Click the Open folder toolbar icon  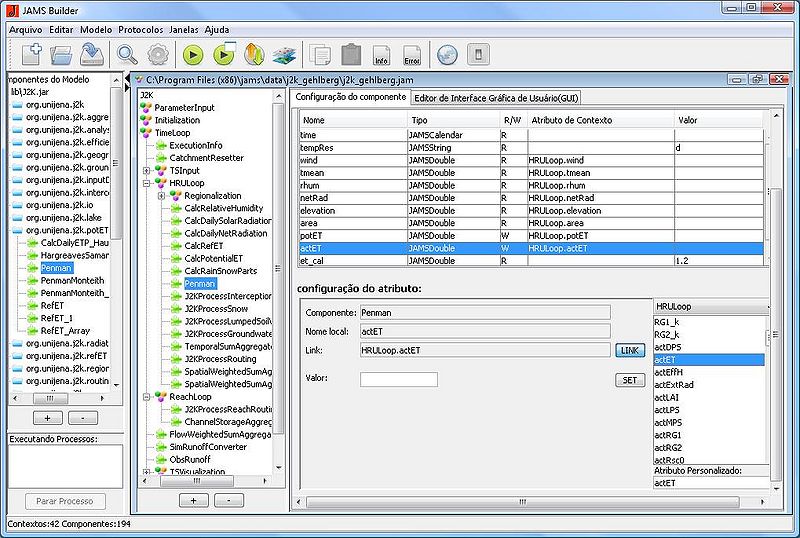pyautogui.click(x=63, y=54)
